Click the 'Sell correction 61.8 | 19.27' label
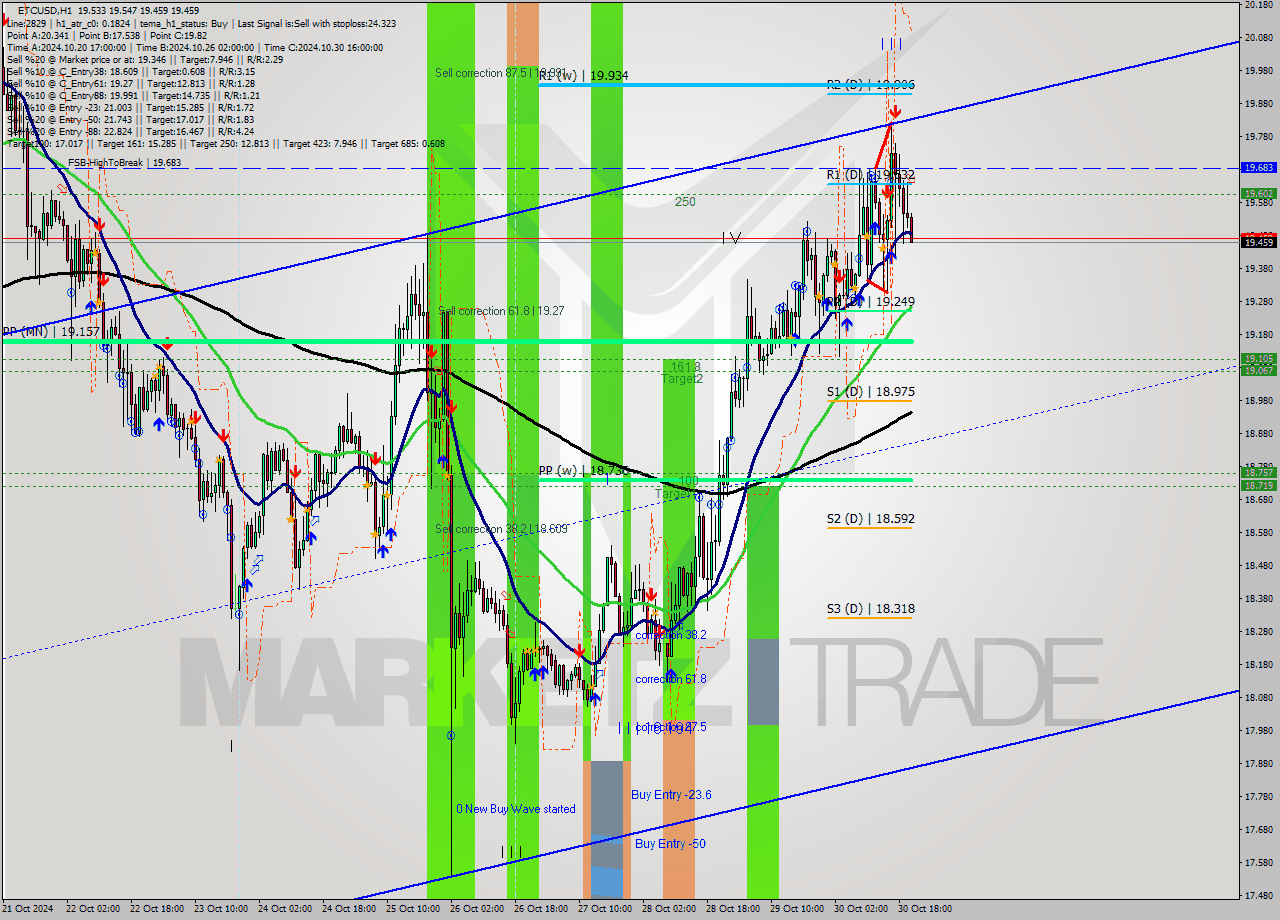Screen dimensions: 1280x920 click(x=501, y=311)
